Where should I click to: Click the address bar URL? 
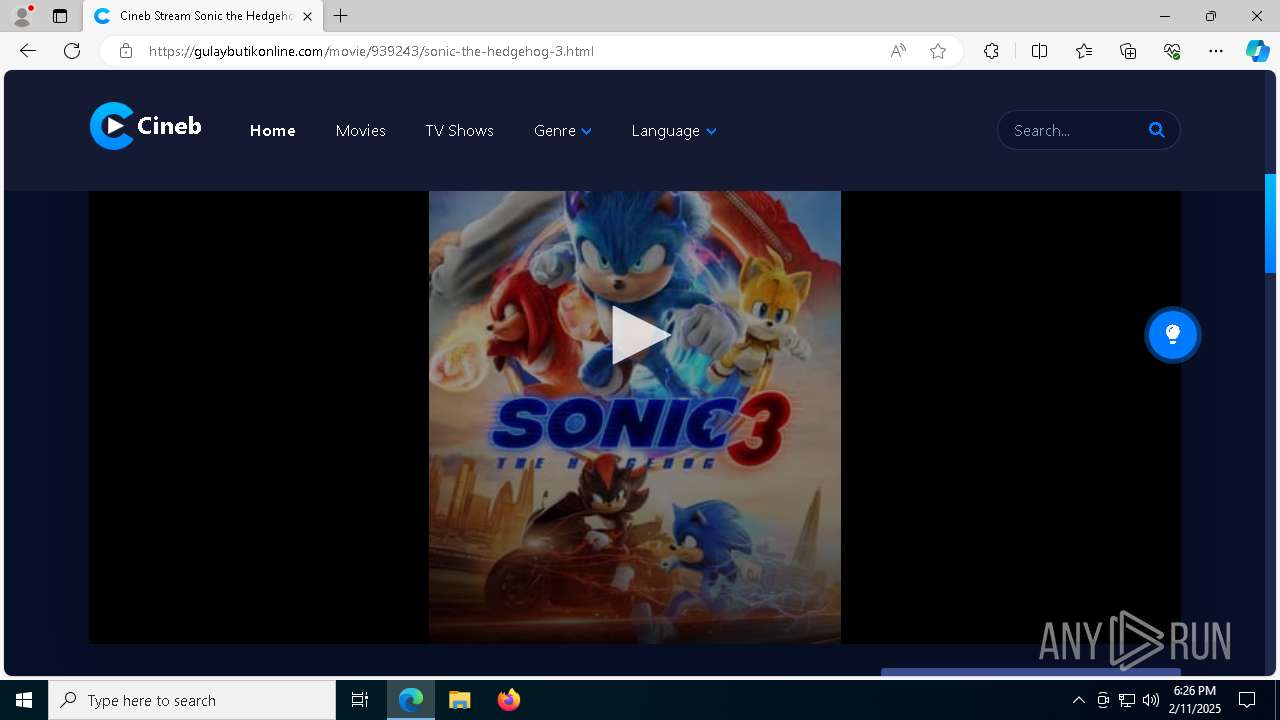coord(371,51)
